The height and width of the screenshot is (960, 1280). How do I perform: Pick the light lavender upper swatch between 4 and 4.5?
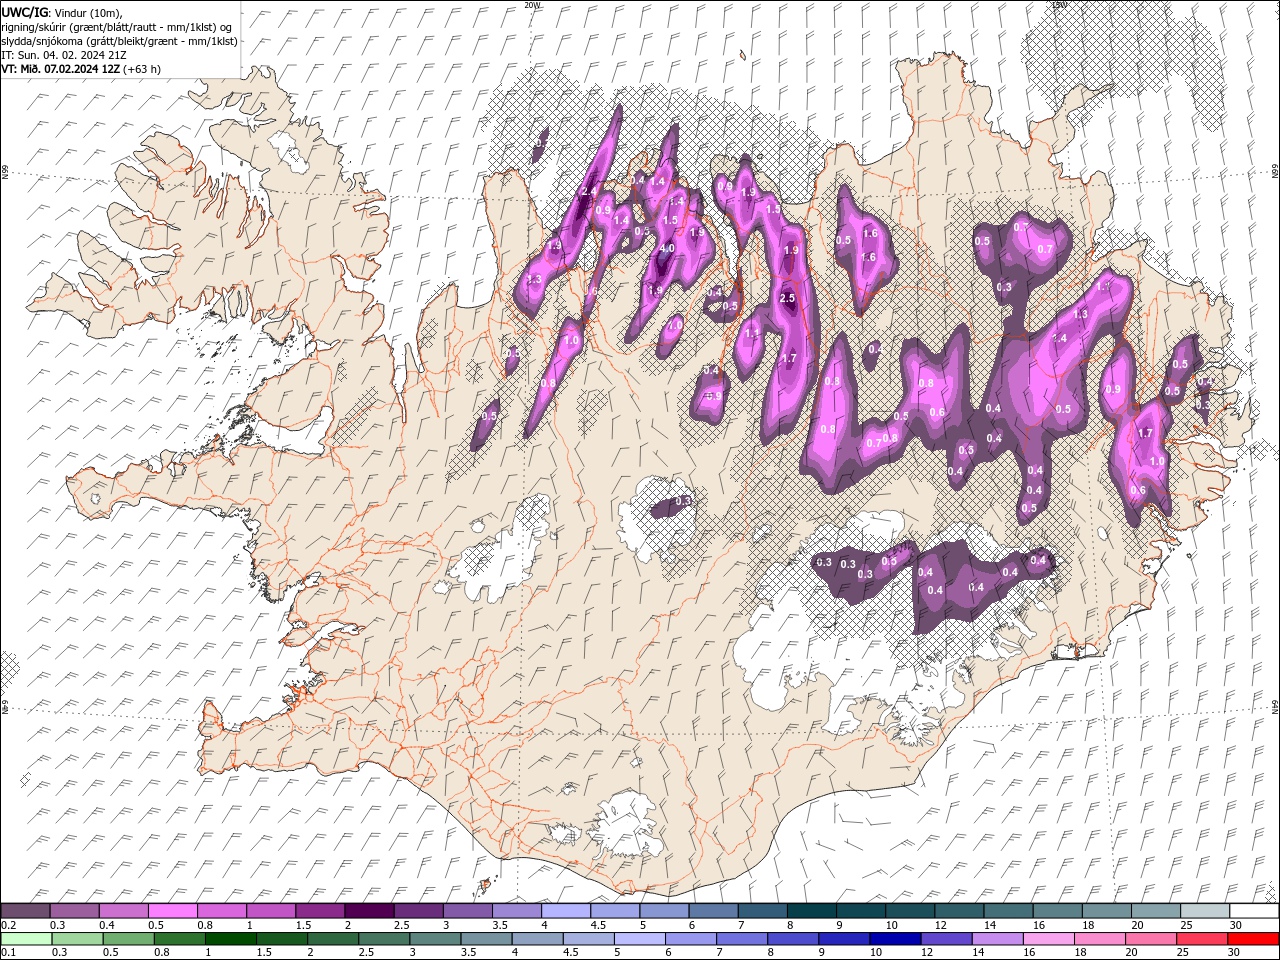click(566, 911)
